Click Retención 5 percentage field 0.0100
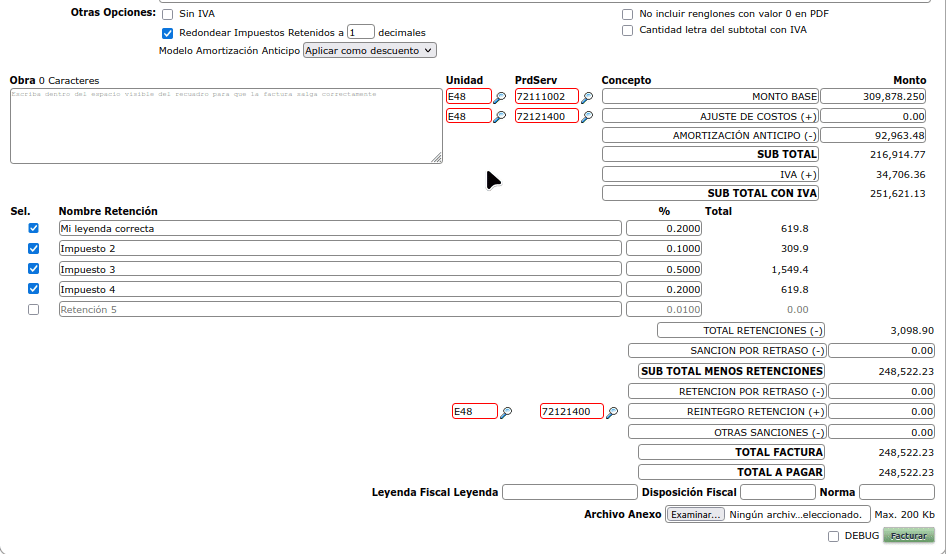This screenshot has height=554, width=946. [x=664, y=310]
